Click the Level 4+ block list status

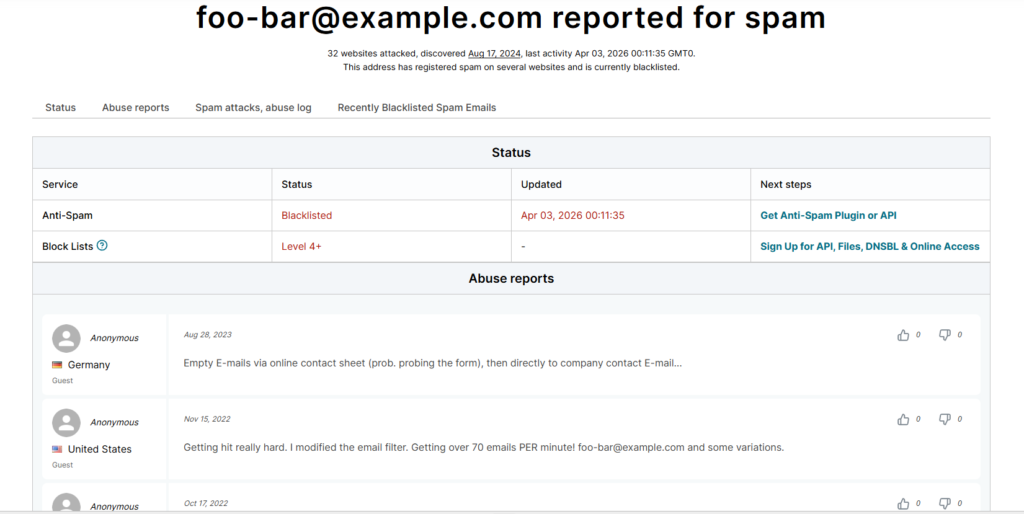click(x=301, y=246)
